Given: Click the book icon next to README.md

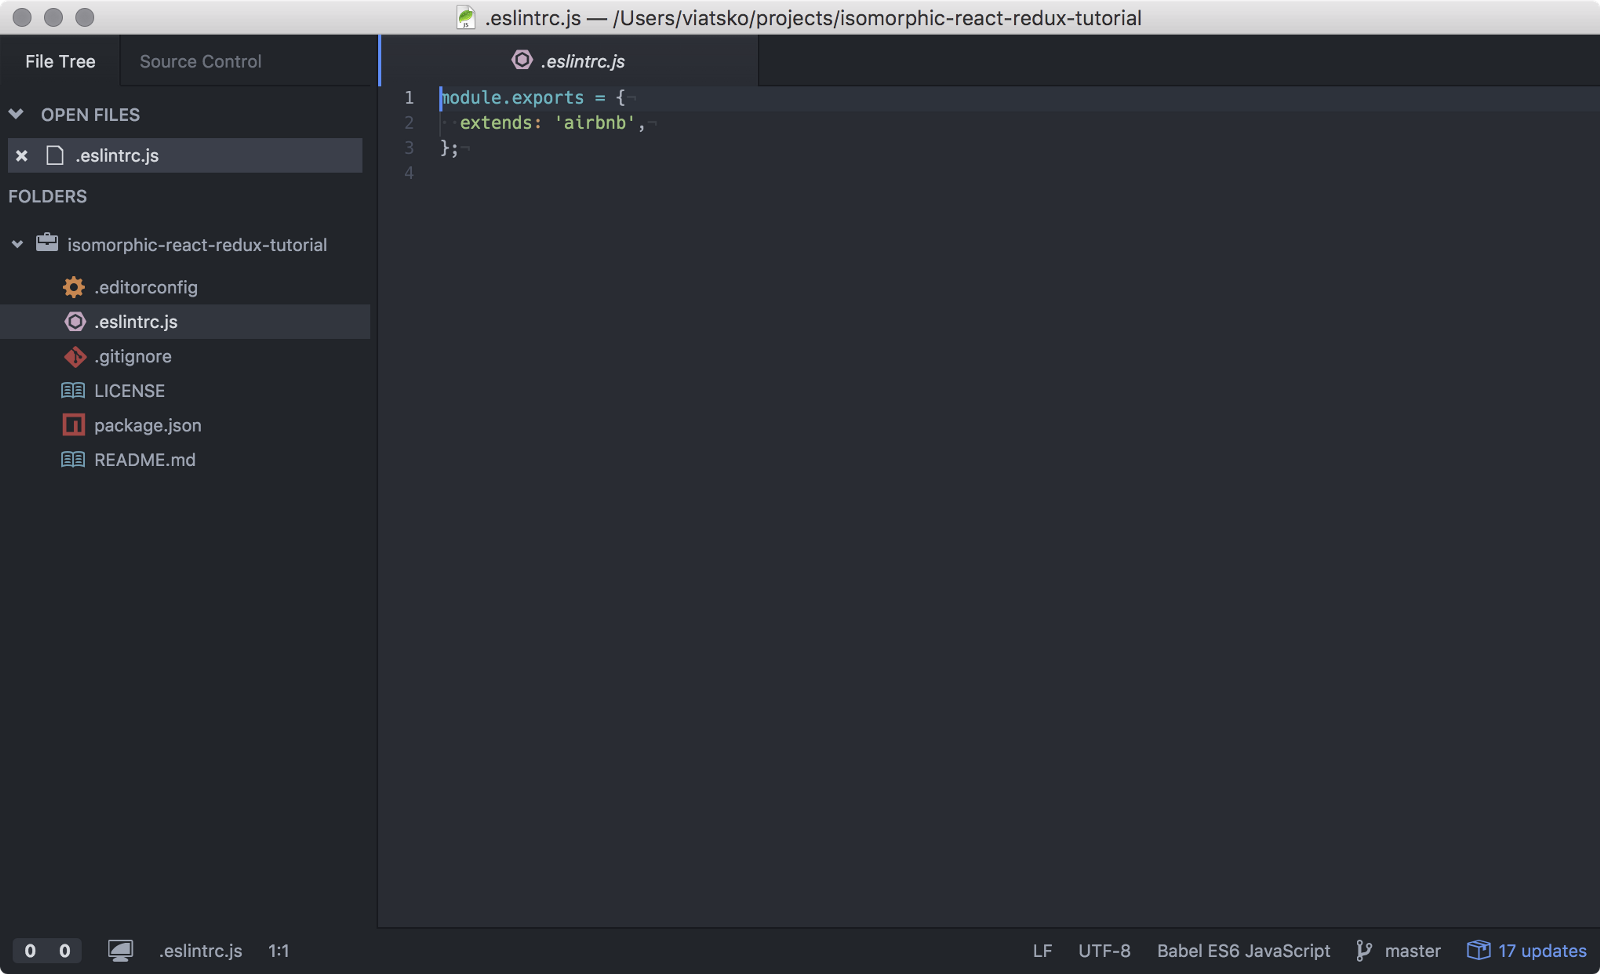Looking at the screenshot, I should (x=73, y=459).
